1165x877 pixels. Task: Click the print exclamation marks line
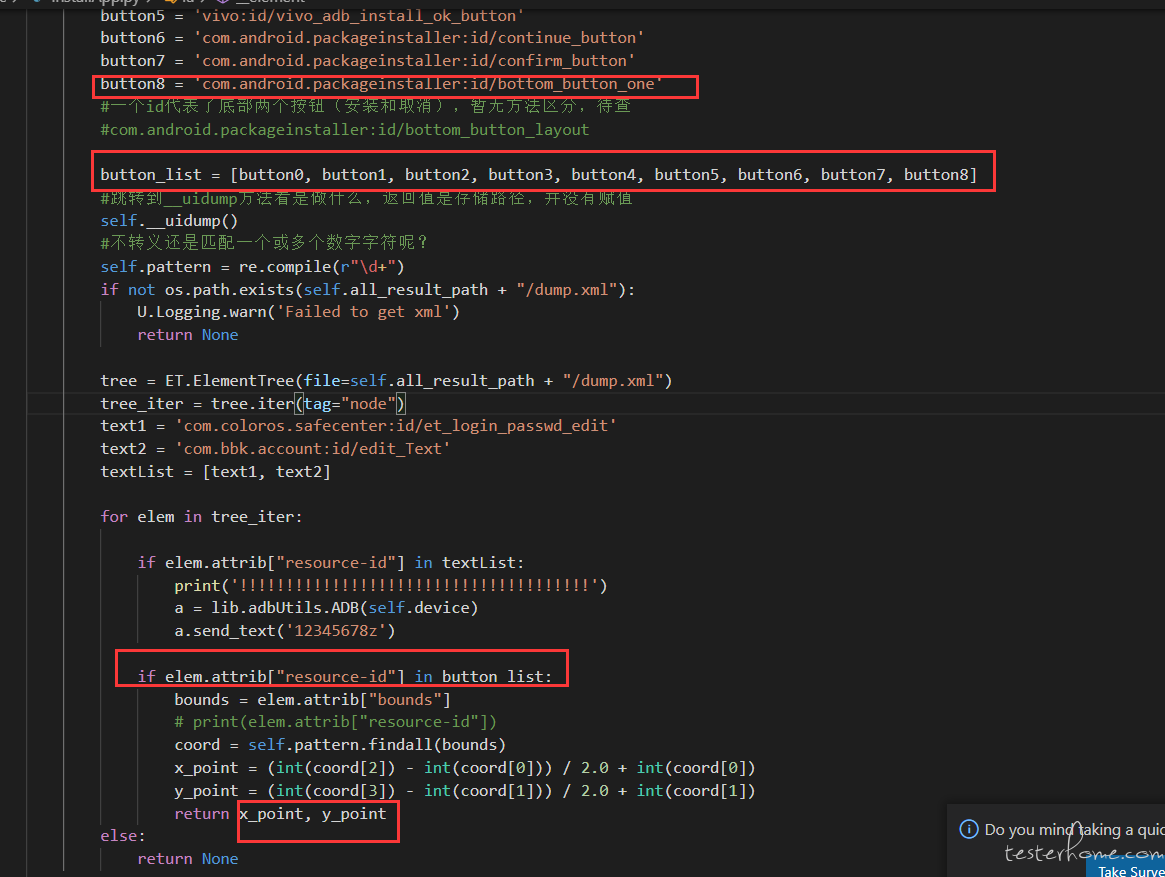pos(391,586)
